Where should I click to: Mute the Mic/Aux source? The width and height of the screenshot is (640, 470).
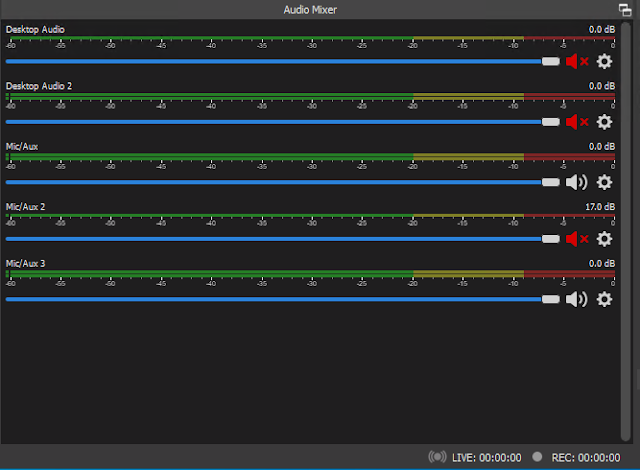tap(576, 182)
